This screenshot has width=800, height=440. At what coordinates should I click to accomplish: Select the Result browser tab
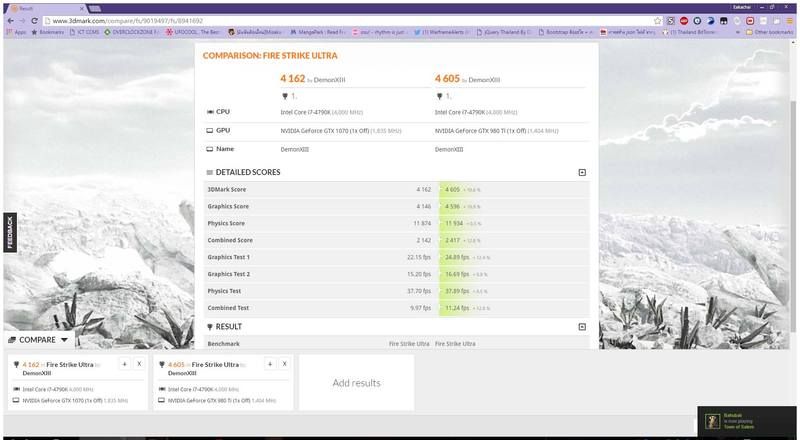point(46,8)
